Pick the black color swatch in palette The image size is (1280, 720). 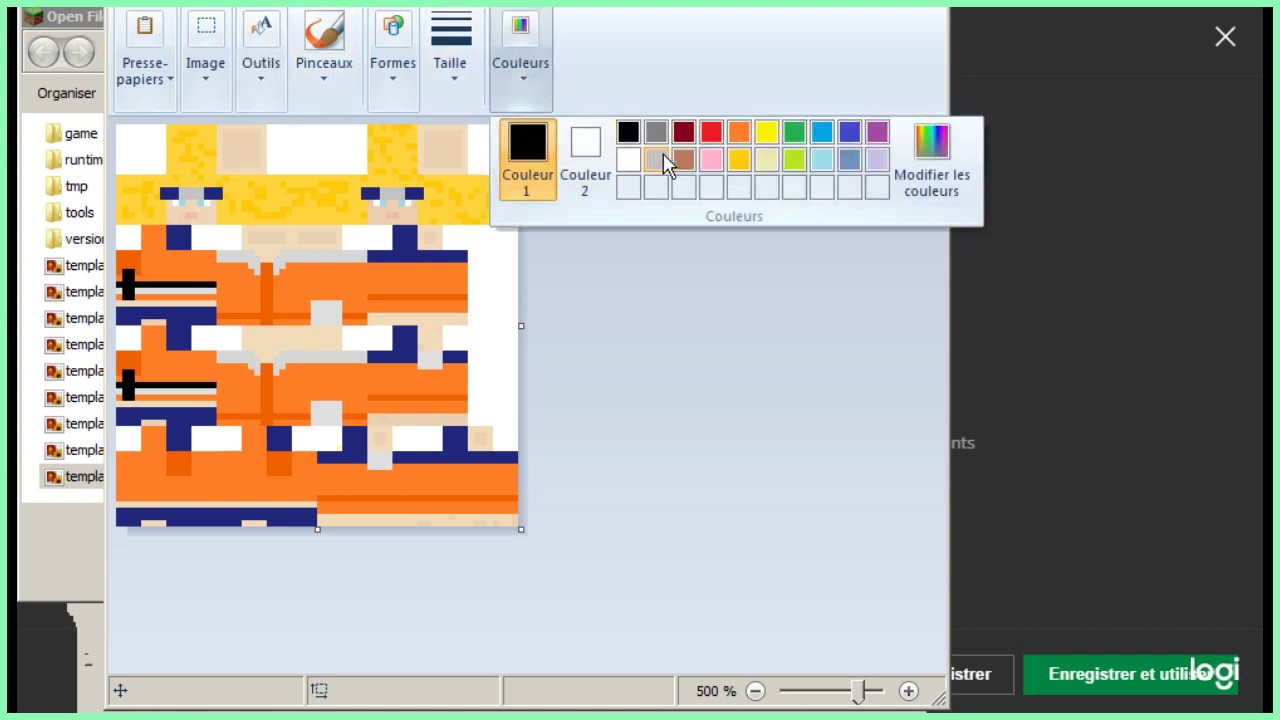(x=628, y=132)
